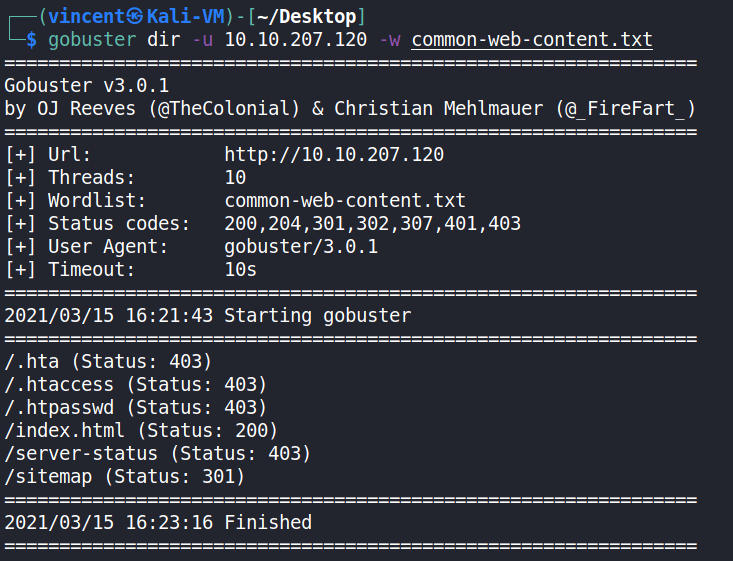Click the Threads value 10

pyautogui.click(x=236, y=178)
